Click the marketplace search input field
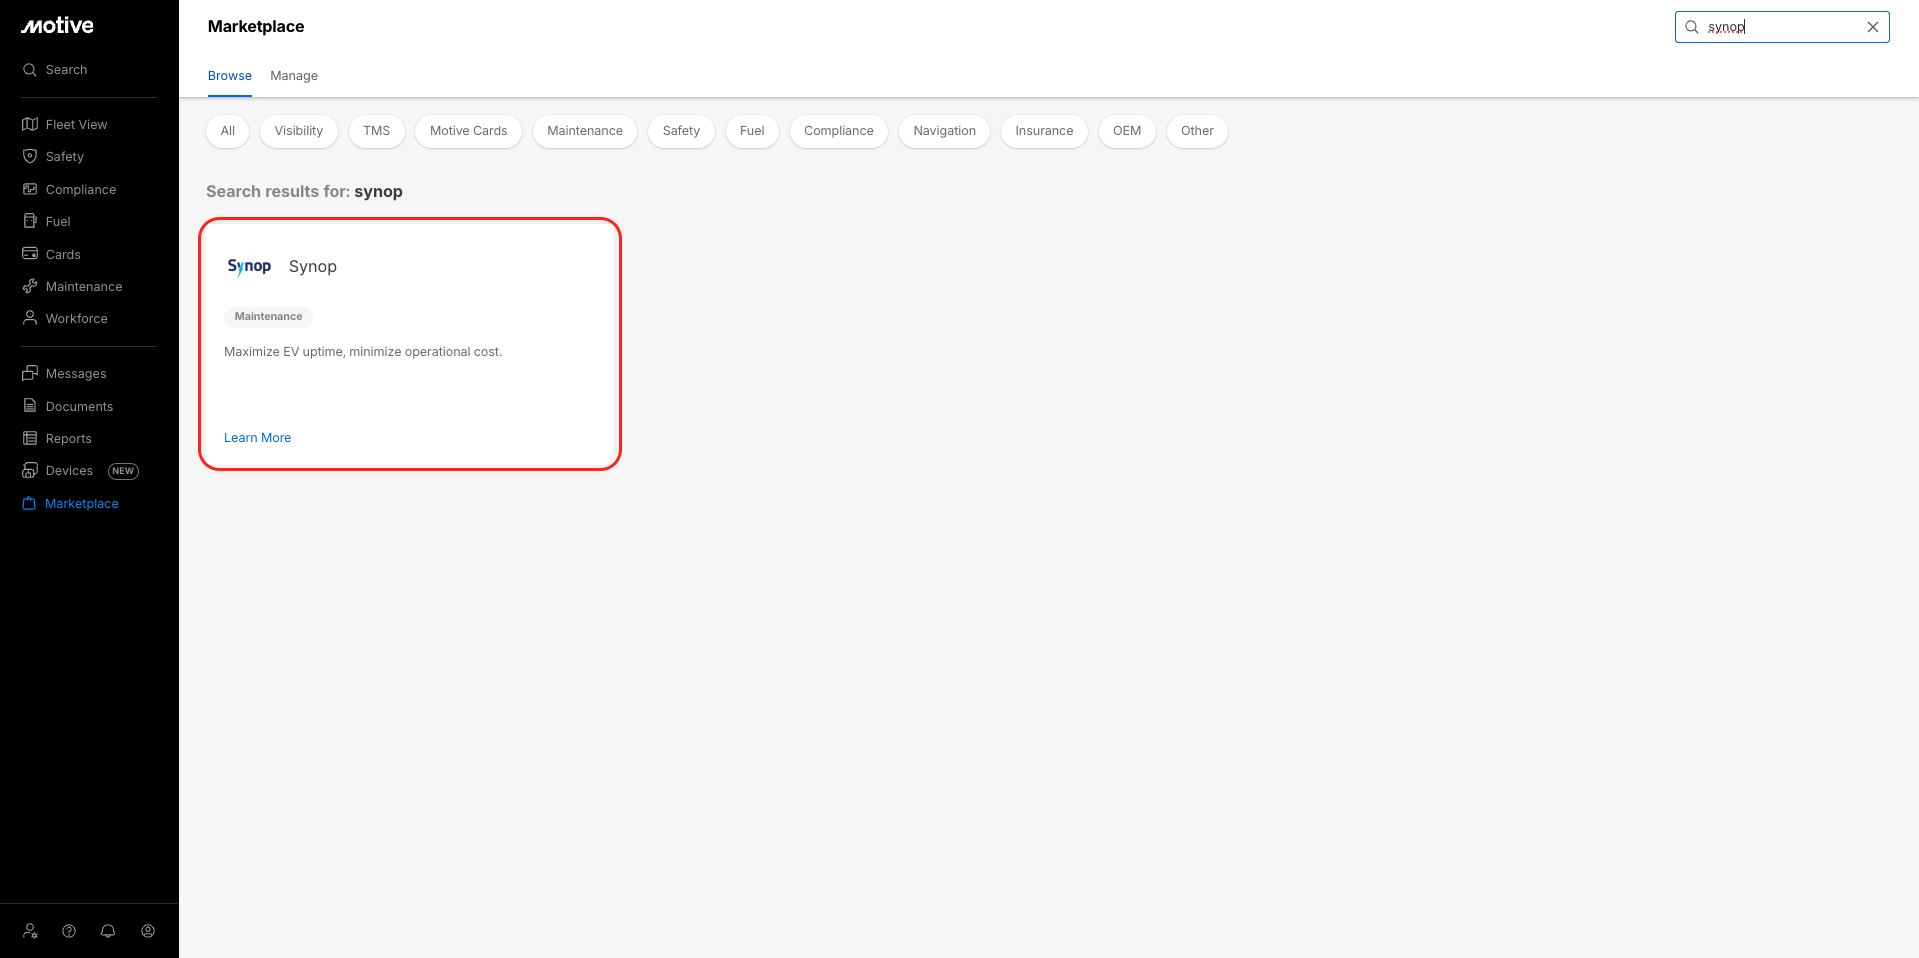The height and width of the screenshot is (958, 1919). click(x=1782, y=27)
